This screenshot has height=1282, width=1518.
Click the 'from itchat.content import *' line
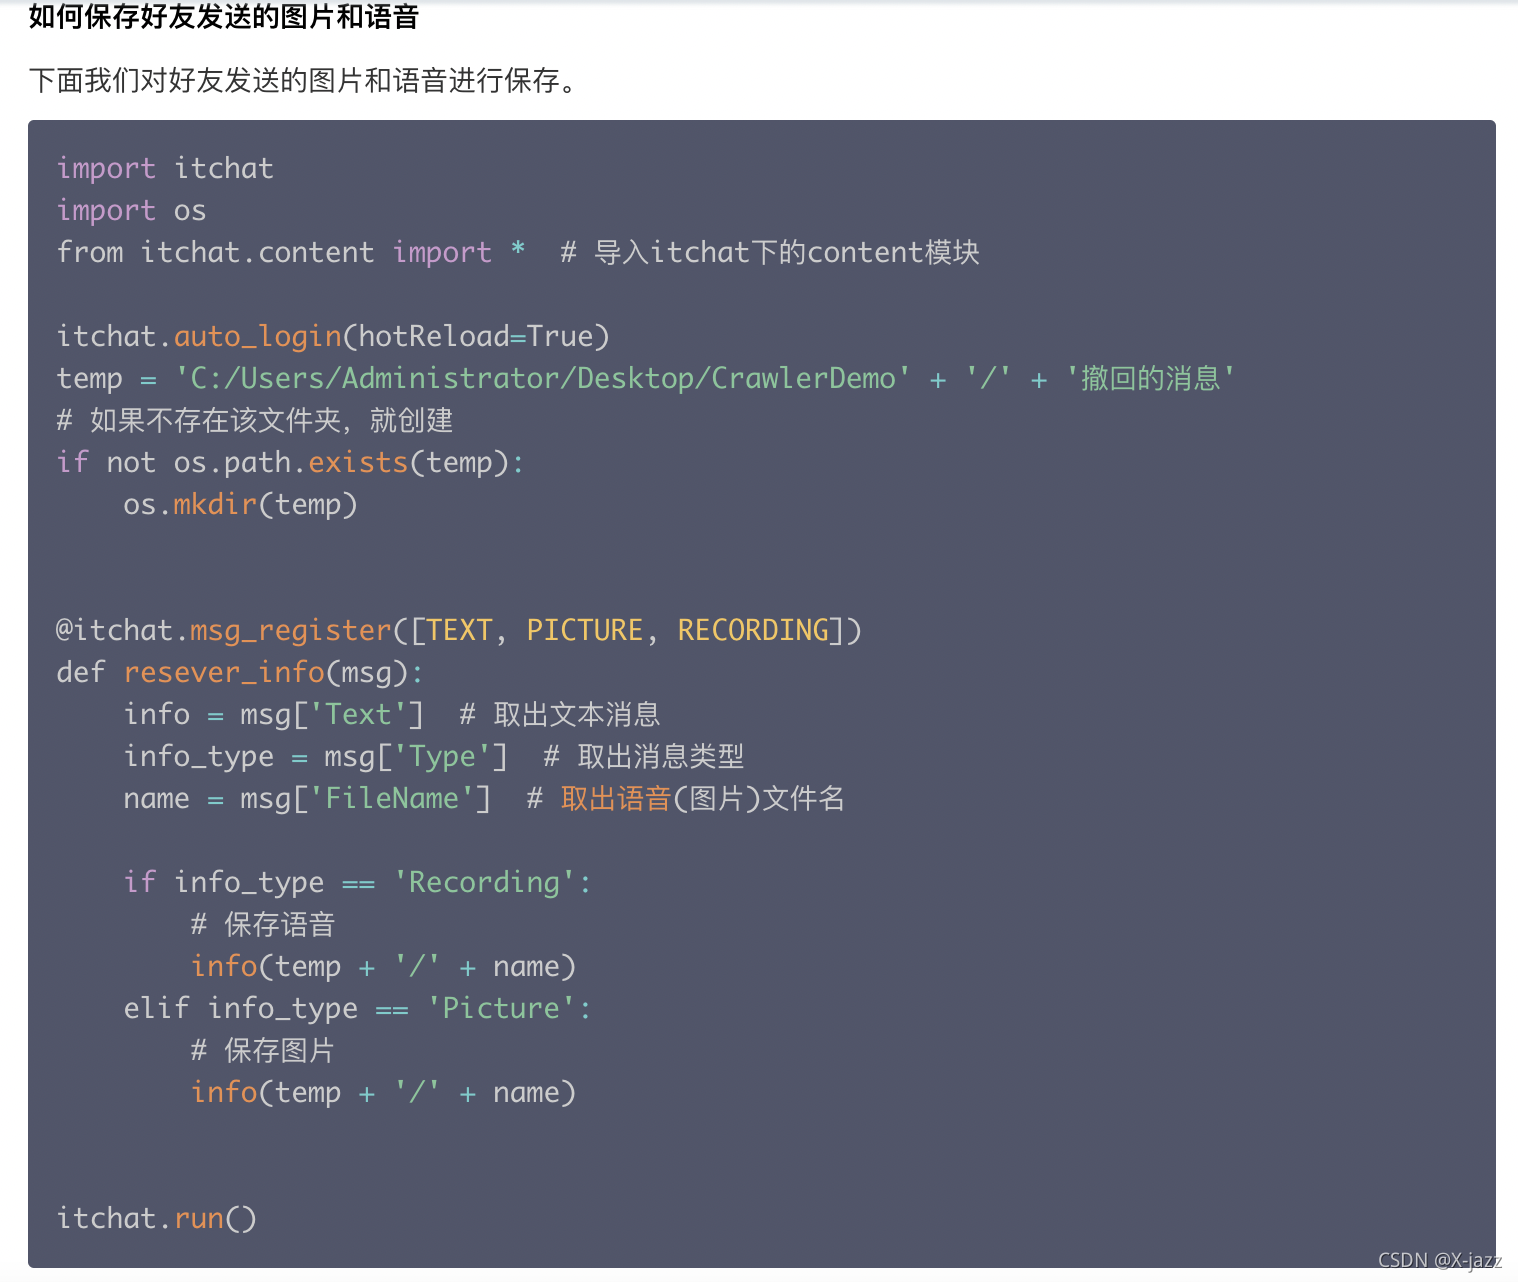291,252
